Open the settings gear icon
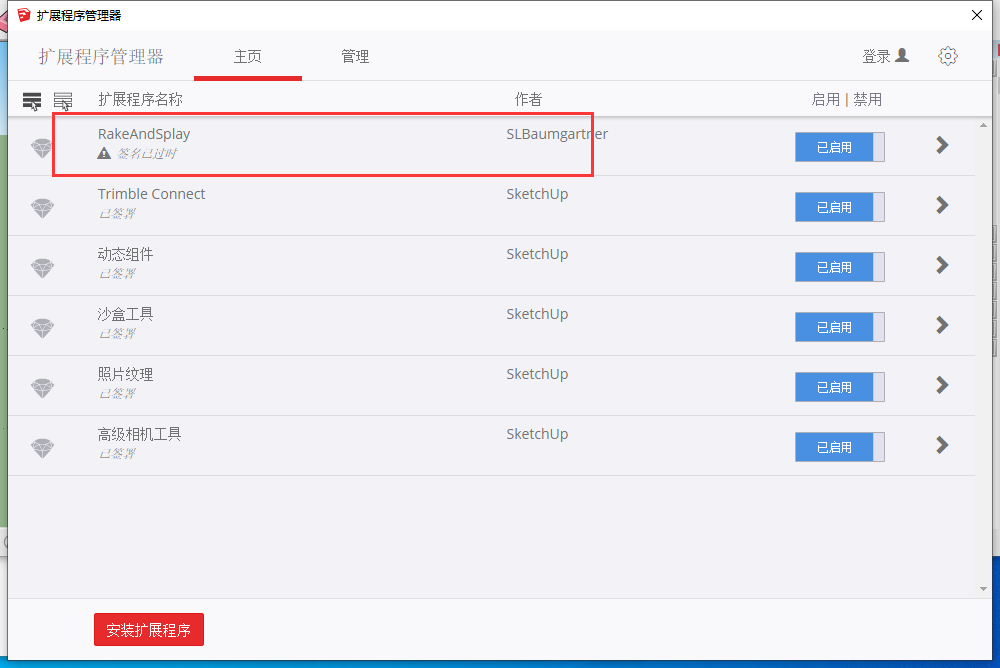This screenshot has width=1000, height=668. coord(948,56)
